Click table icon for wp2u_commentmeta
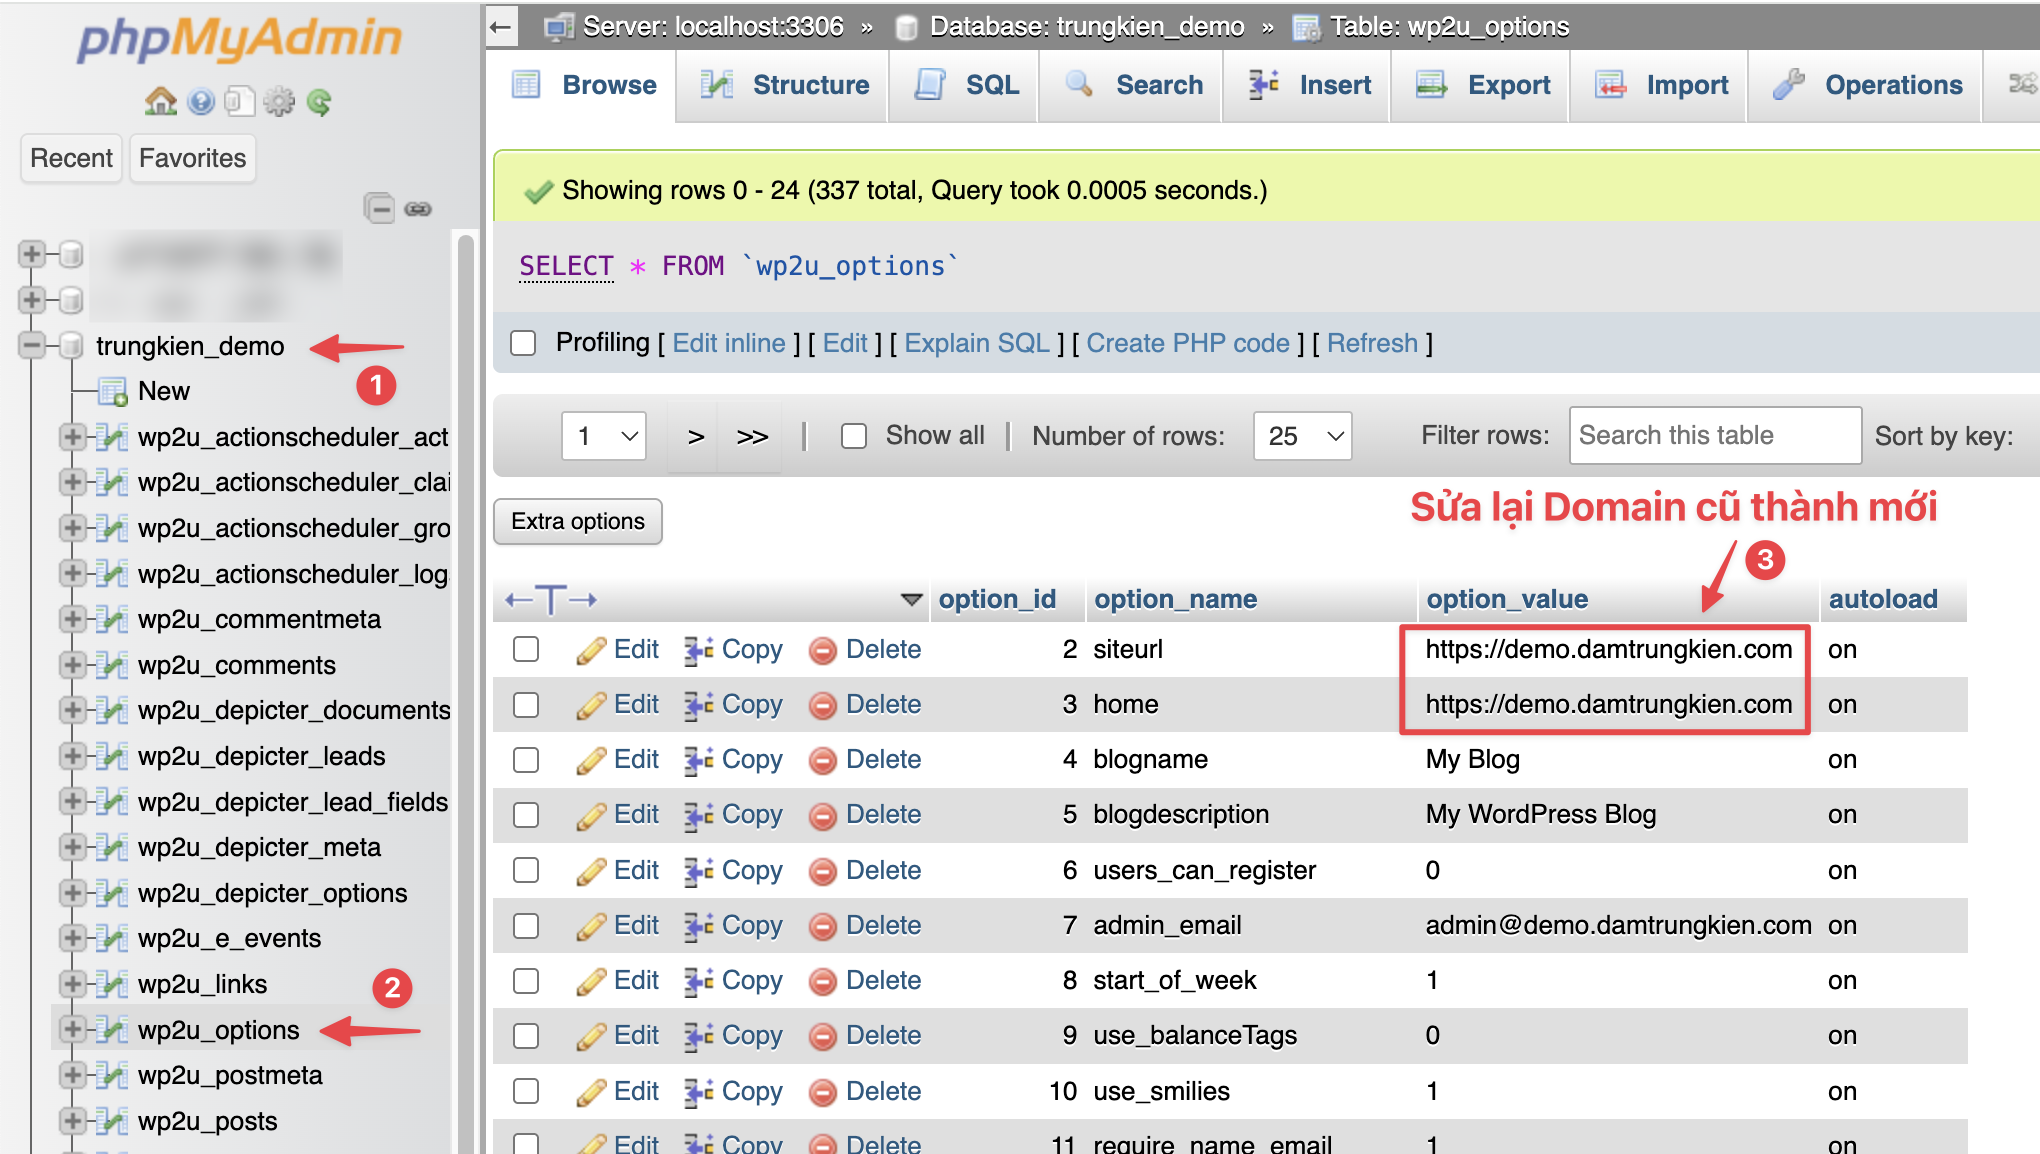The height and width of the screenshot is (1154, 2040). [x=112, y=620]
